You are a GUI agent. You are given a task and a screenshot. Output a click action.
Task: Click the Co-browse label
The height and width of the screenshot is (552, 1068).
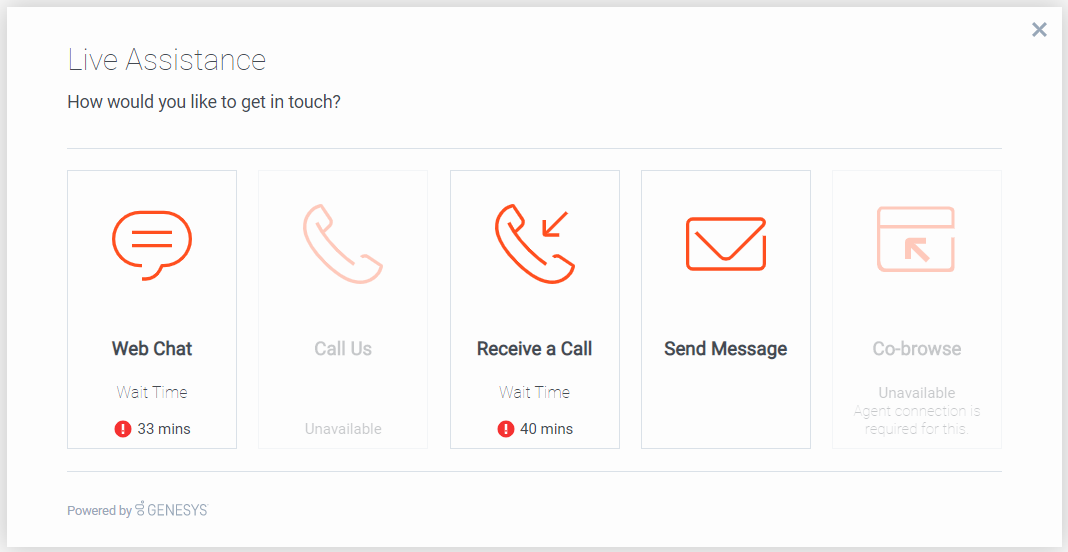click(917, 349)
